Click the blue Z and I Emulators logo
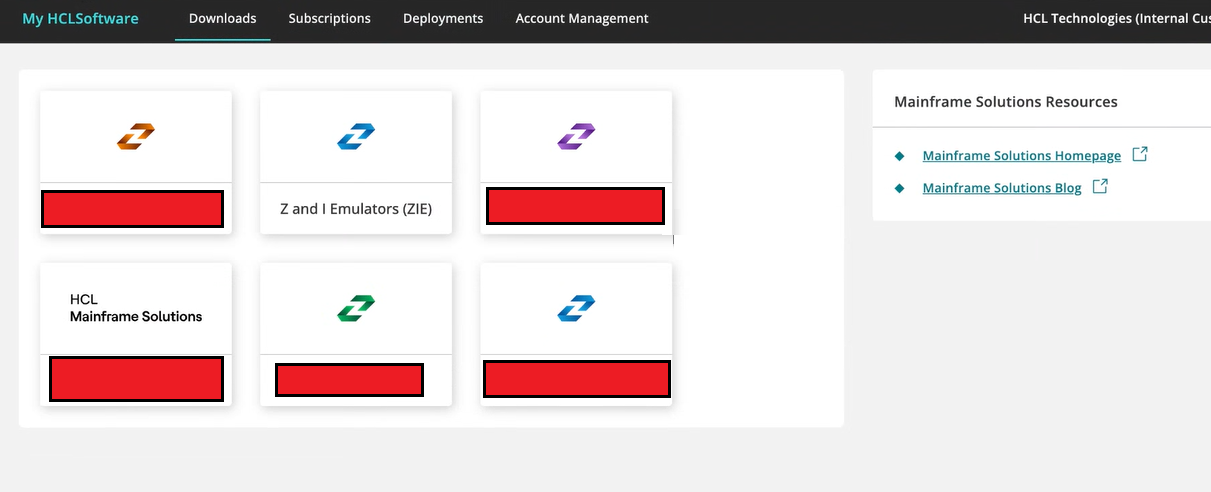Viewport: 1211px width, 492px height. pos(356,136)
